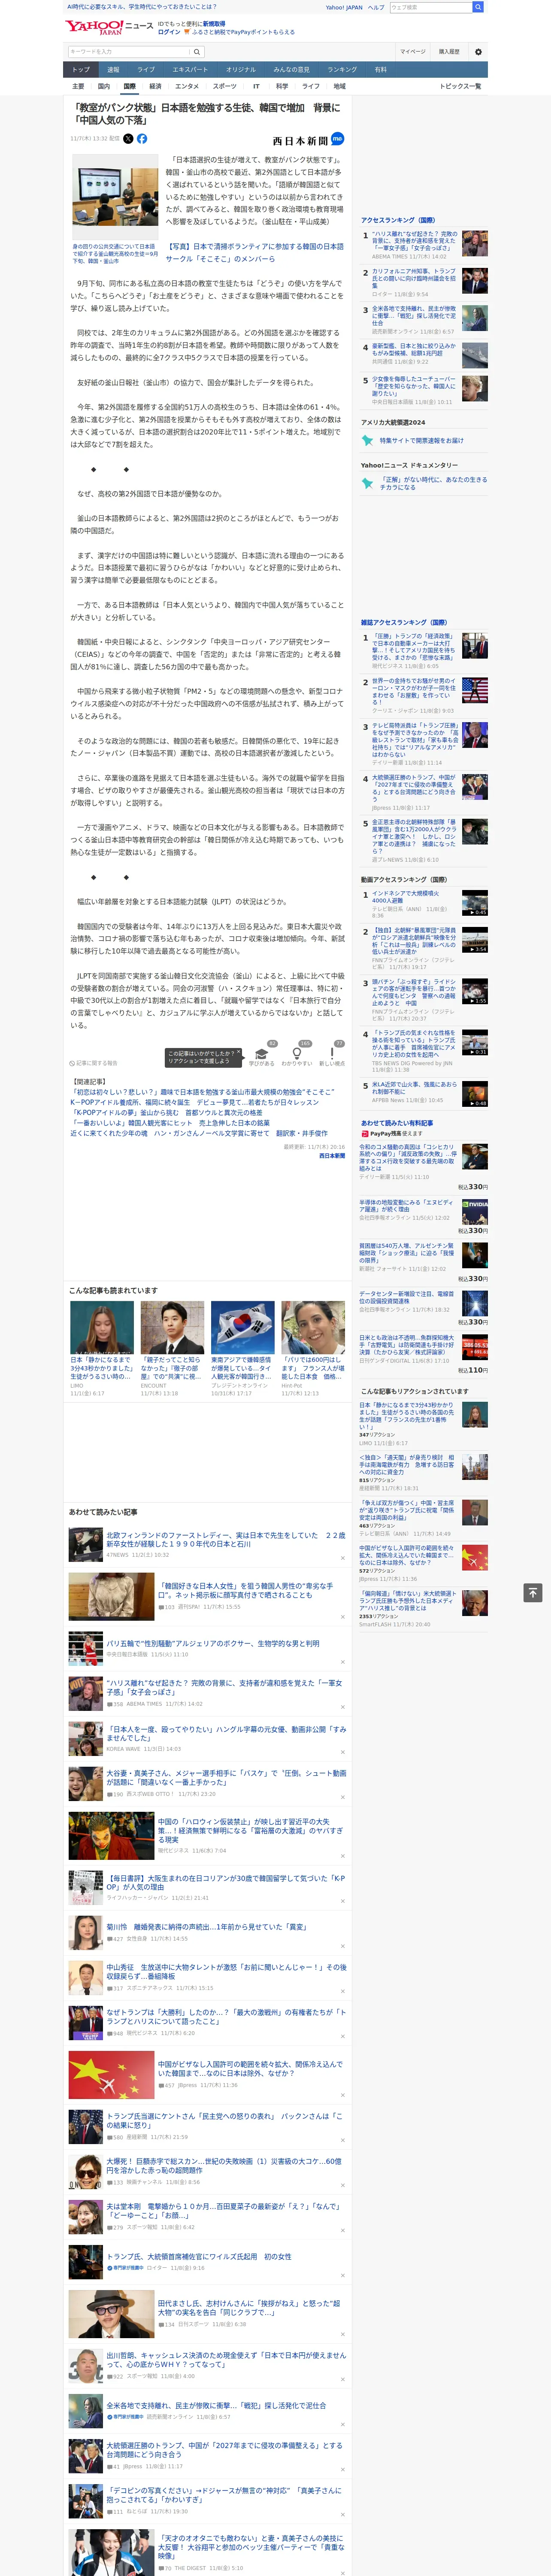
Task: Click the teal bird icon beside 特集サイトで開票速報
Action: pyautogui.click(x=367, y=440)
